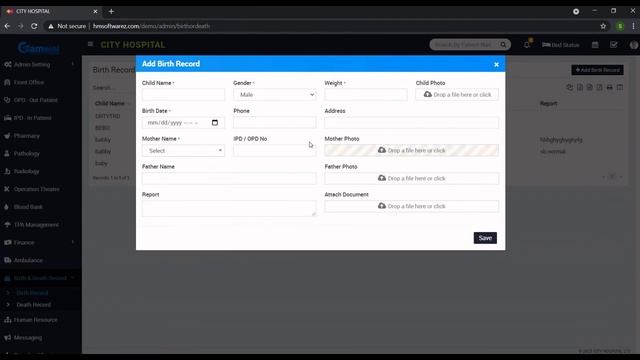
Task: Click the Birth Date field
Action: 183,122
